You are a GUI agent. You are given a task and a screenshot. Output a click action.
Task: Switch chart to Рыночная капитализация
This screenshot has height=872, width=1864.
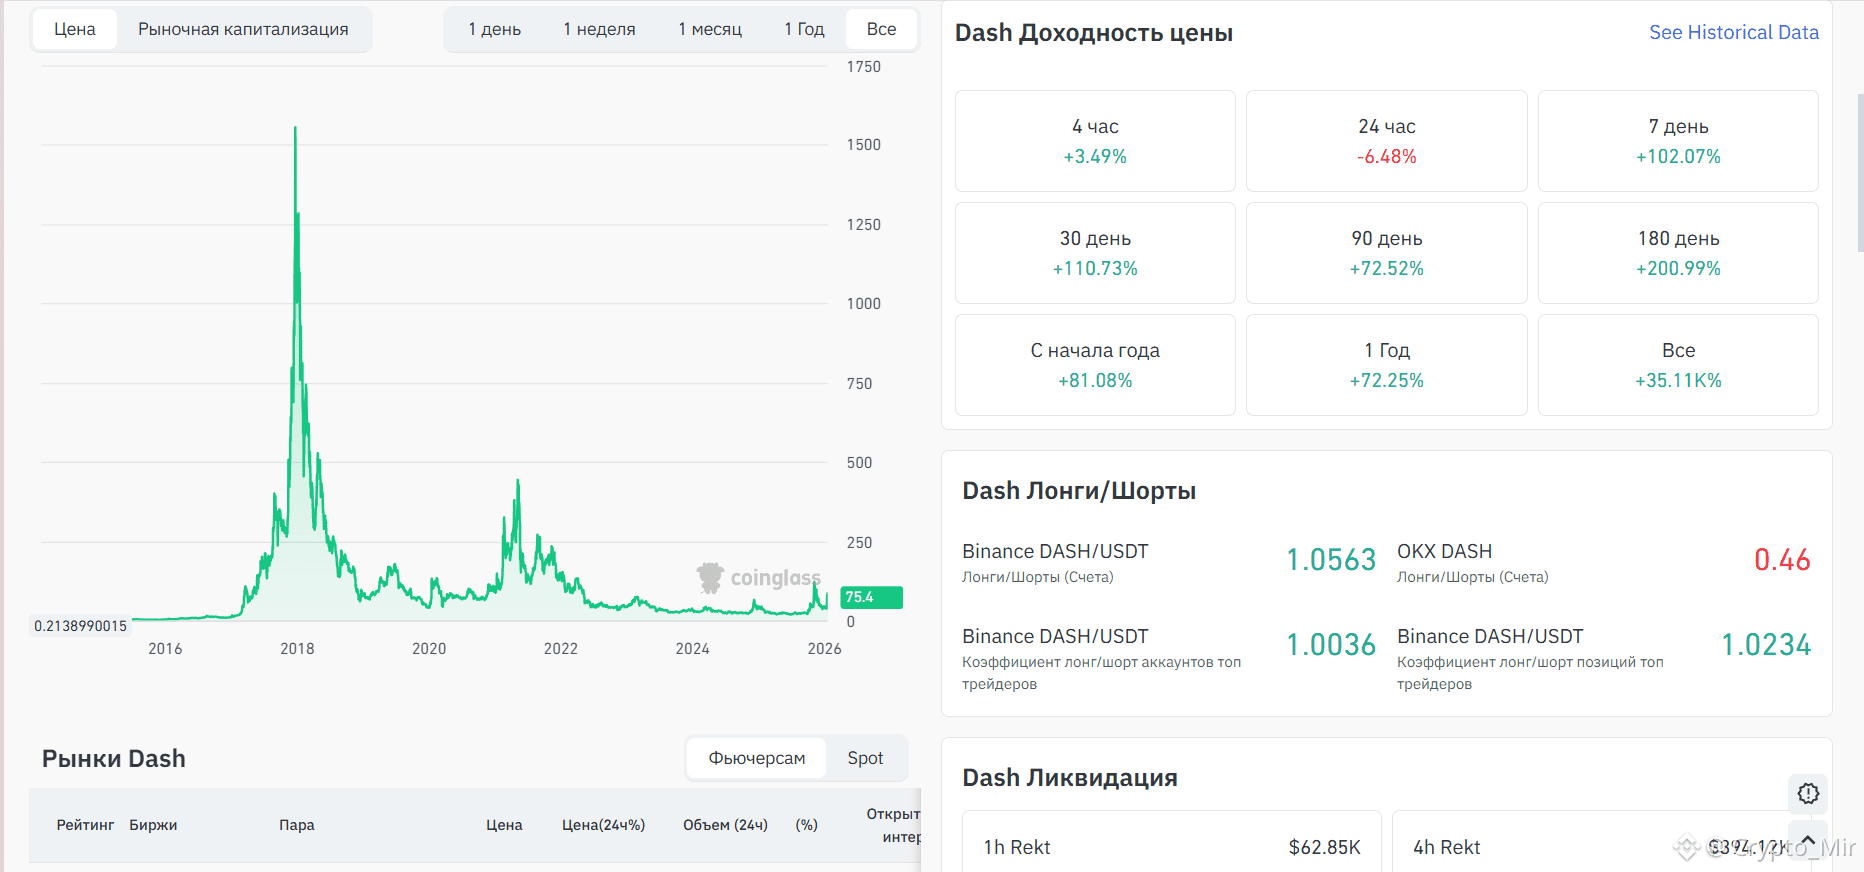[243, 29]
